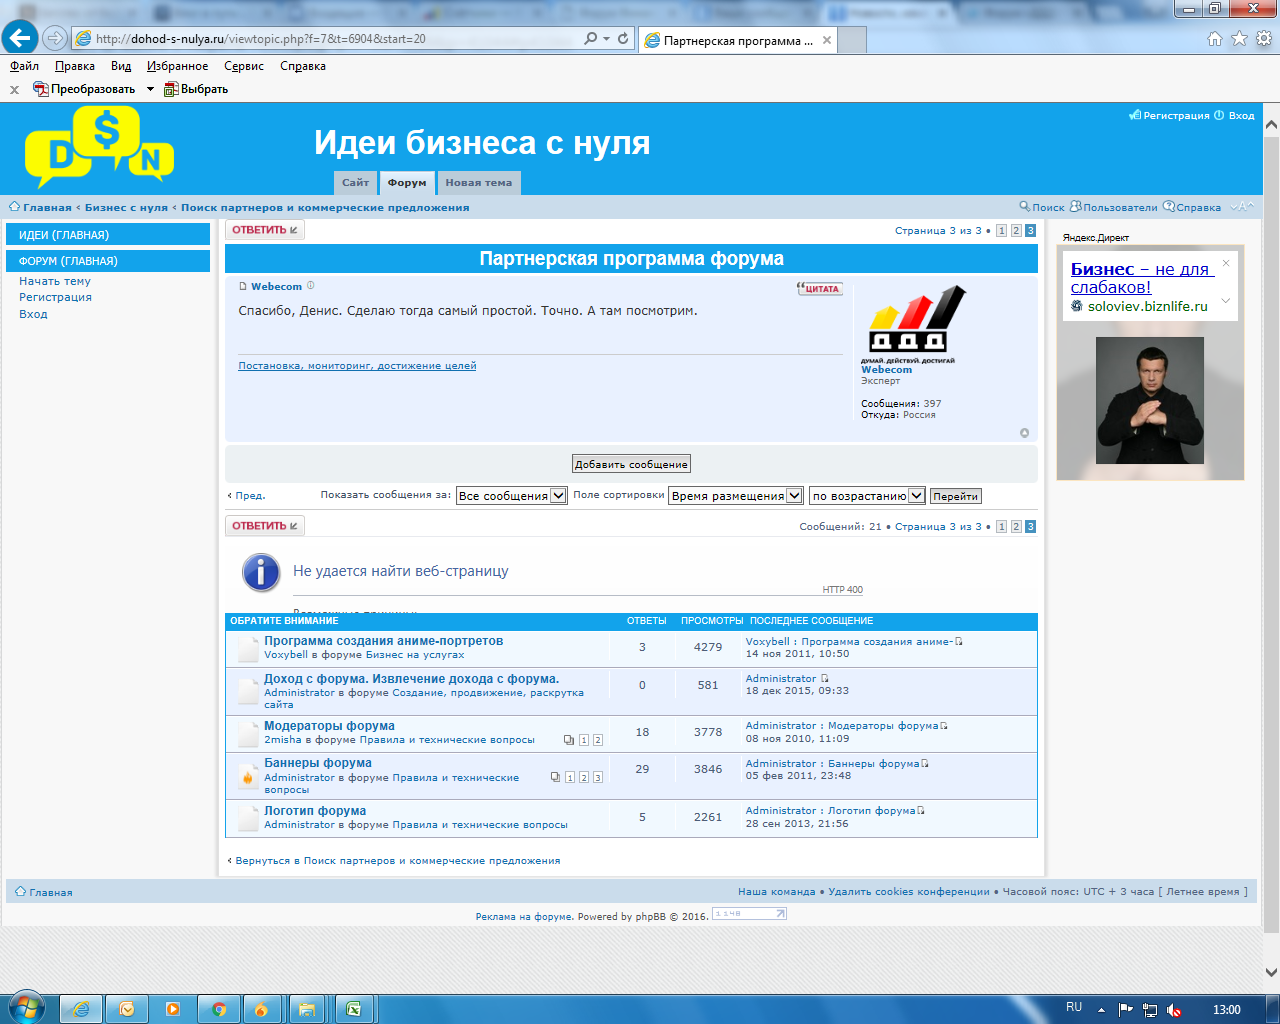Screen dimensions: 1280x1024
Task: Open the Избранное menu
Action: pyautogui.click(x=177, y=66)
